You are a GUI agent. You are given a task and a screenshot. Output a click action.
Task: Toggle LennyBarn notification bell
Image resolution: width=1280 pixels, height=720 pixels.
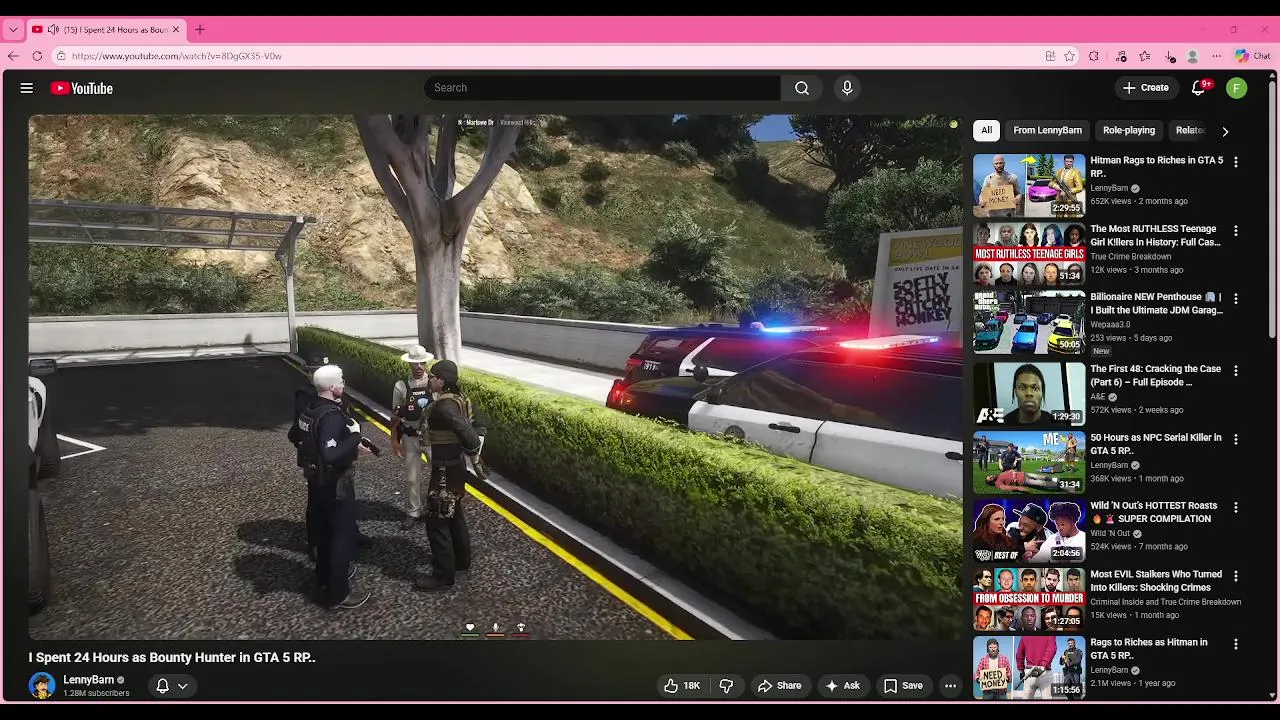[162, 686]
